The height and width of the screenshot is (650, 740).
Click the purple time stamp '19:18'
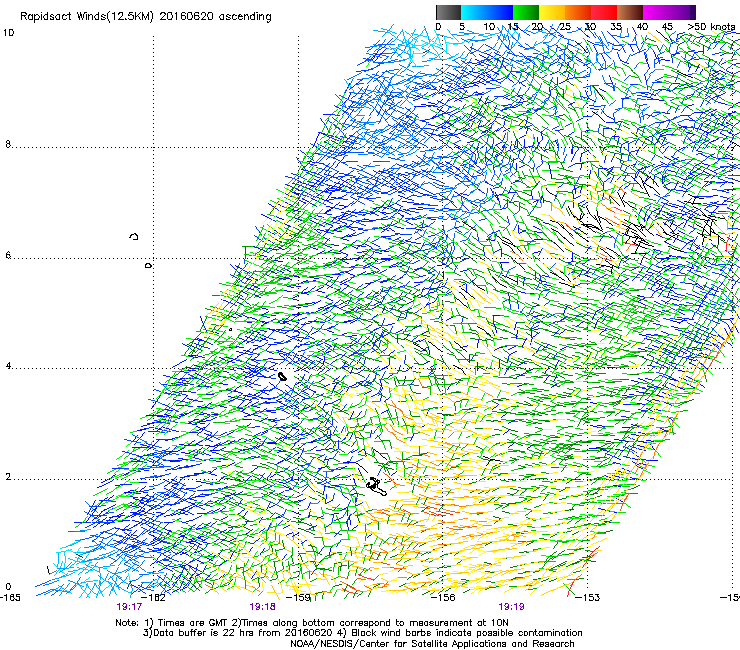(262, 607)
